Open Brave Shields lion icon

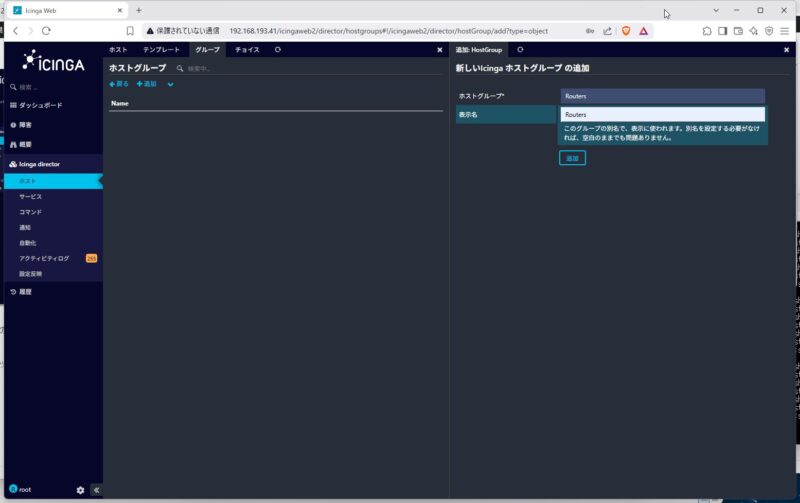click(626, 31)
